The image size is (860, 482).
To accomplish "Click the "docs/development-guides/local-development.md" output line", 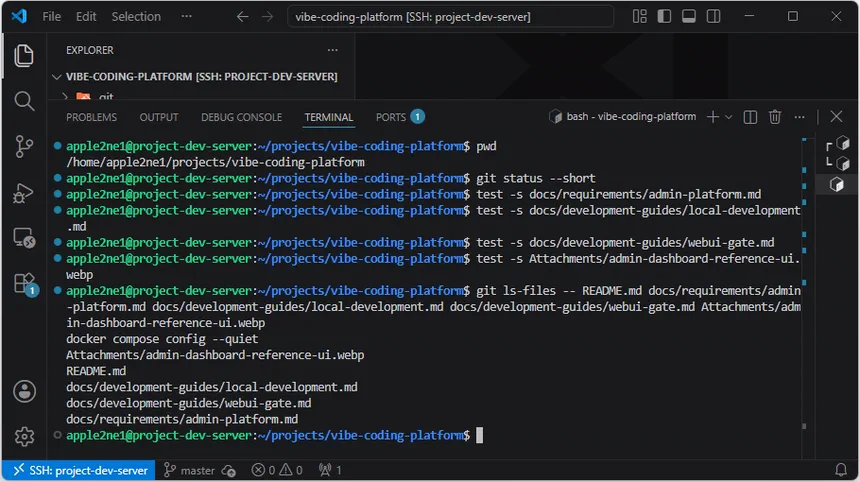I will (x=212, y=387).
